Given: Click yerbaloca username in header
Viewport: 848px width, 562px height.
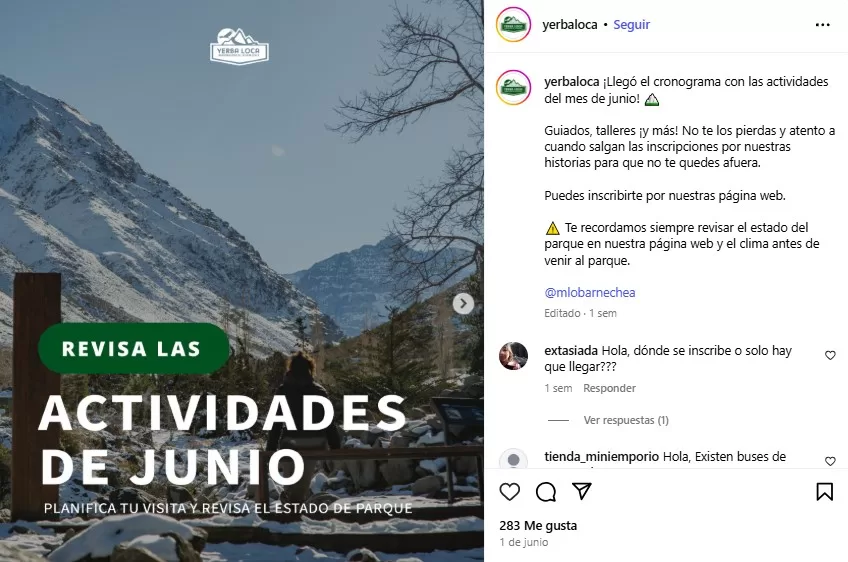Looking at the screenshot, I should click(x=570, y=24).
